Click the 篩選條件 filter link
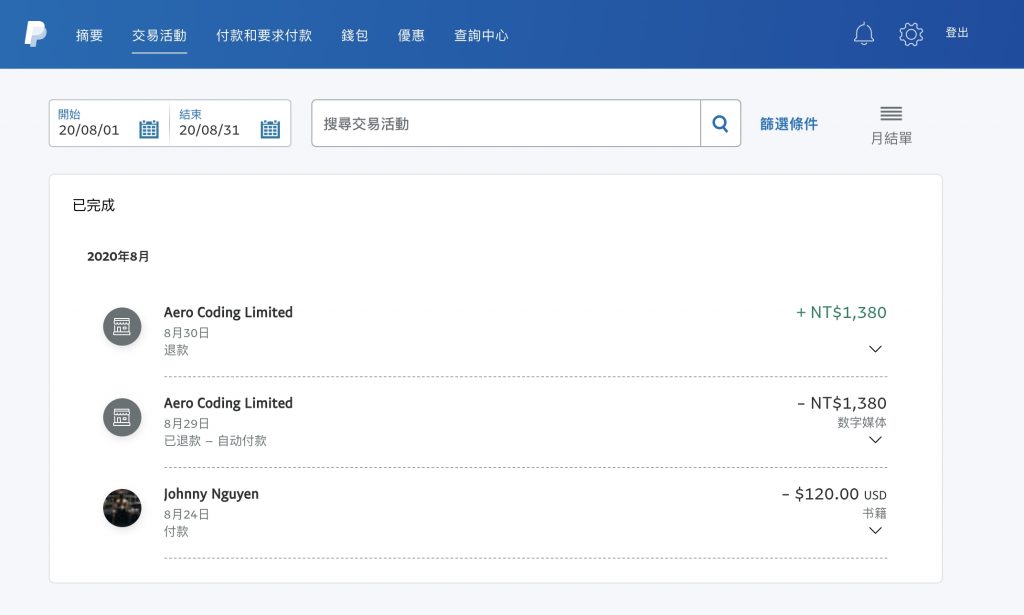The image size is (1024, 615). [x=788, y=124]
